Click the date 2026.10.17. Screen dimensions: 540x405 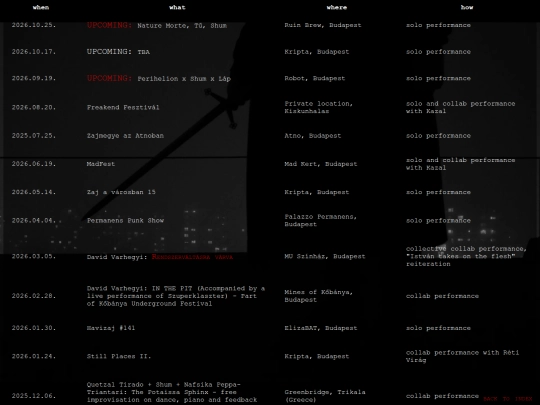click(34, 52)
